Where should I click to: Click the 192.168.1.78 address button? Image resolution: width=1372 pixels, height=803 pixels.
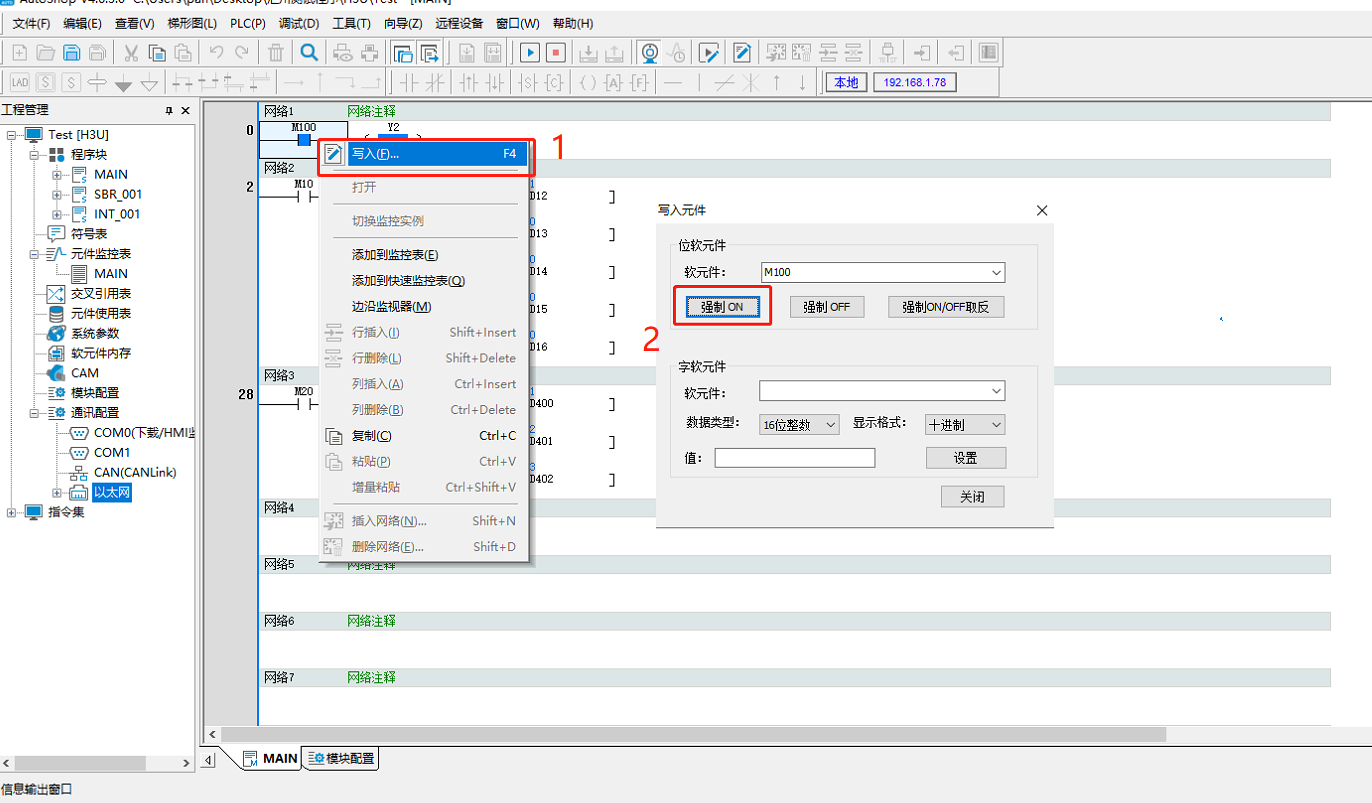coord(915,82)
